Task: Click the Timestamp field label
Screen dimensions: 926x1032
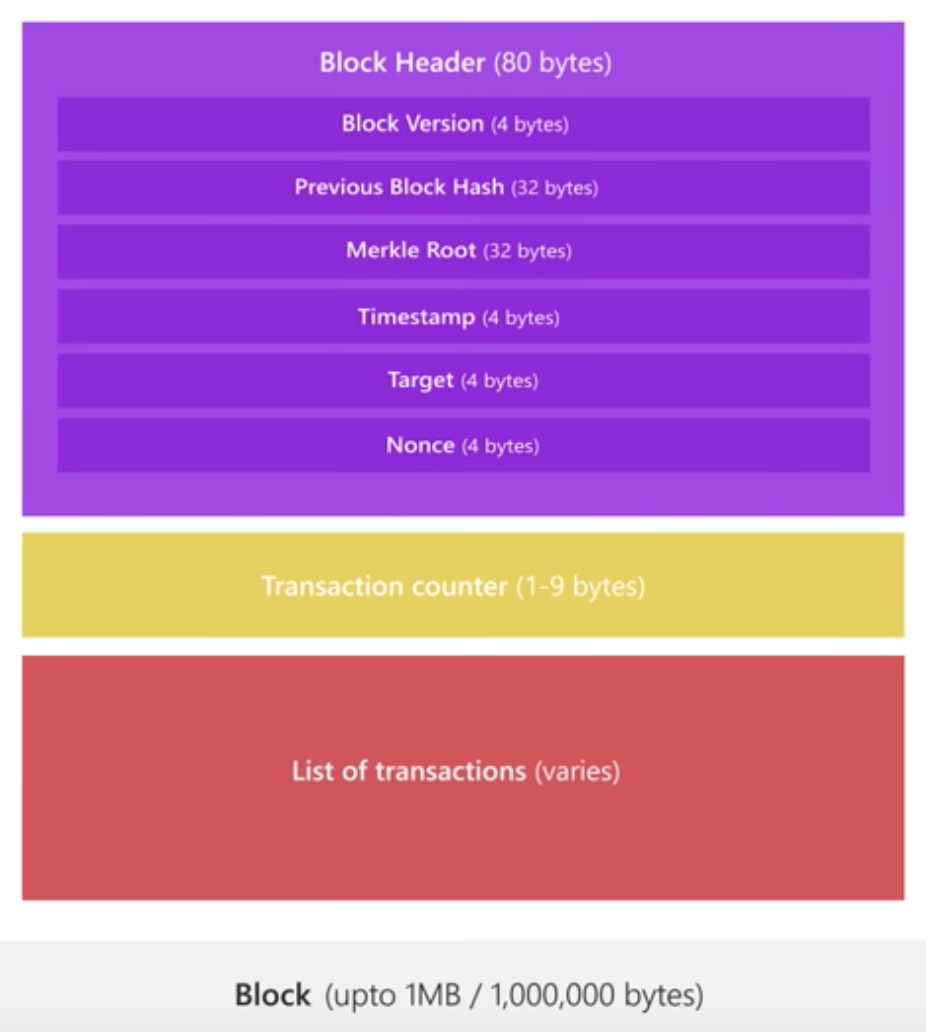Action: [416, 317]
